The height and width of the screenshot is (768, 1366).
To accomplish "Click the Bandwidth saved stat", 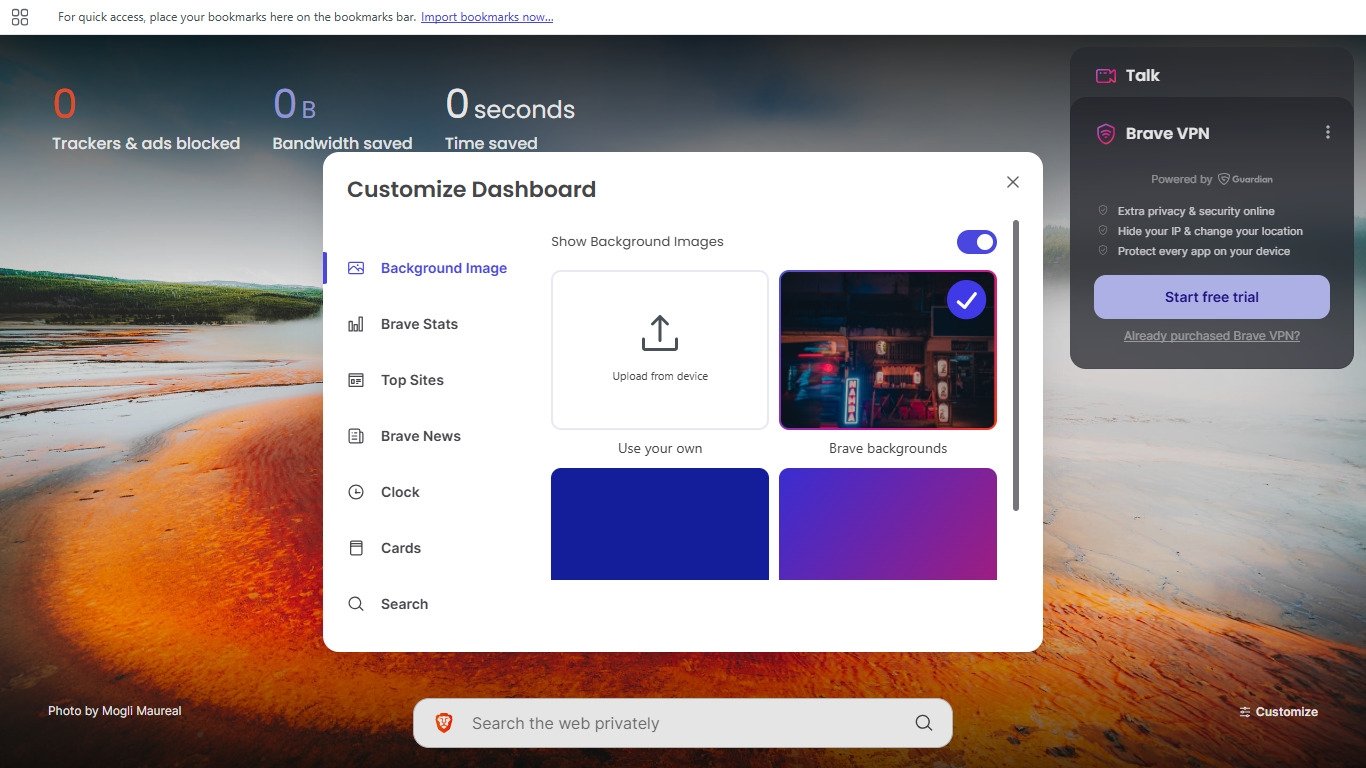I will pyautogui.click(x=342, y=120).
